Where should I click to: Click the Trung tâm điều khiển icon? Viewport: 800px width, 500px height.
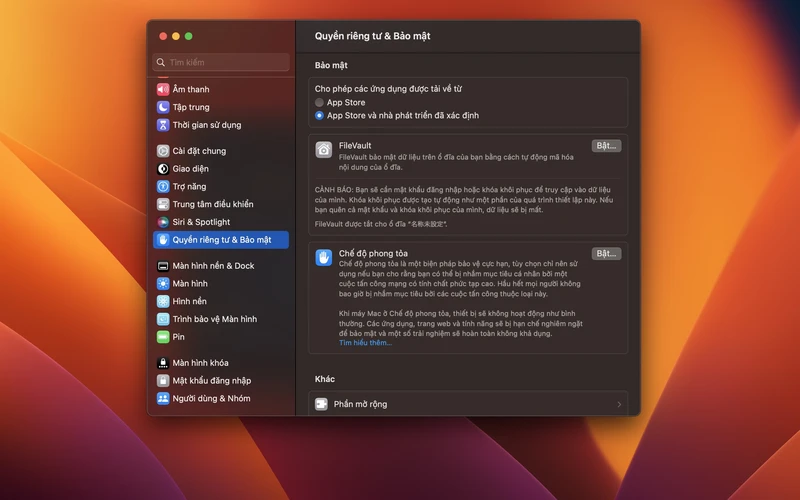[x=163, y=204]
